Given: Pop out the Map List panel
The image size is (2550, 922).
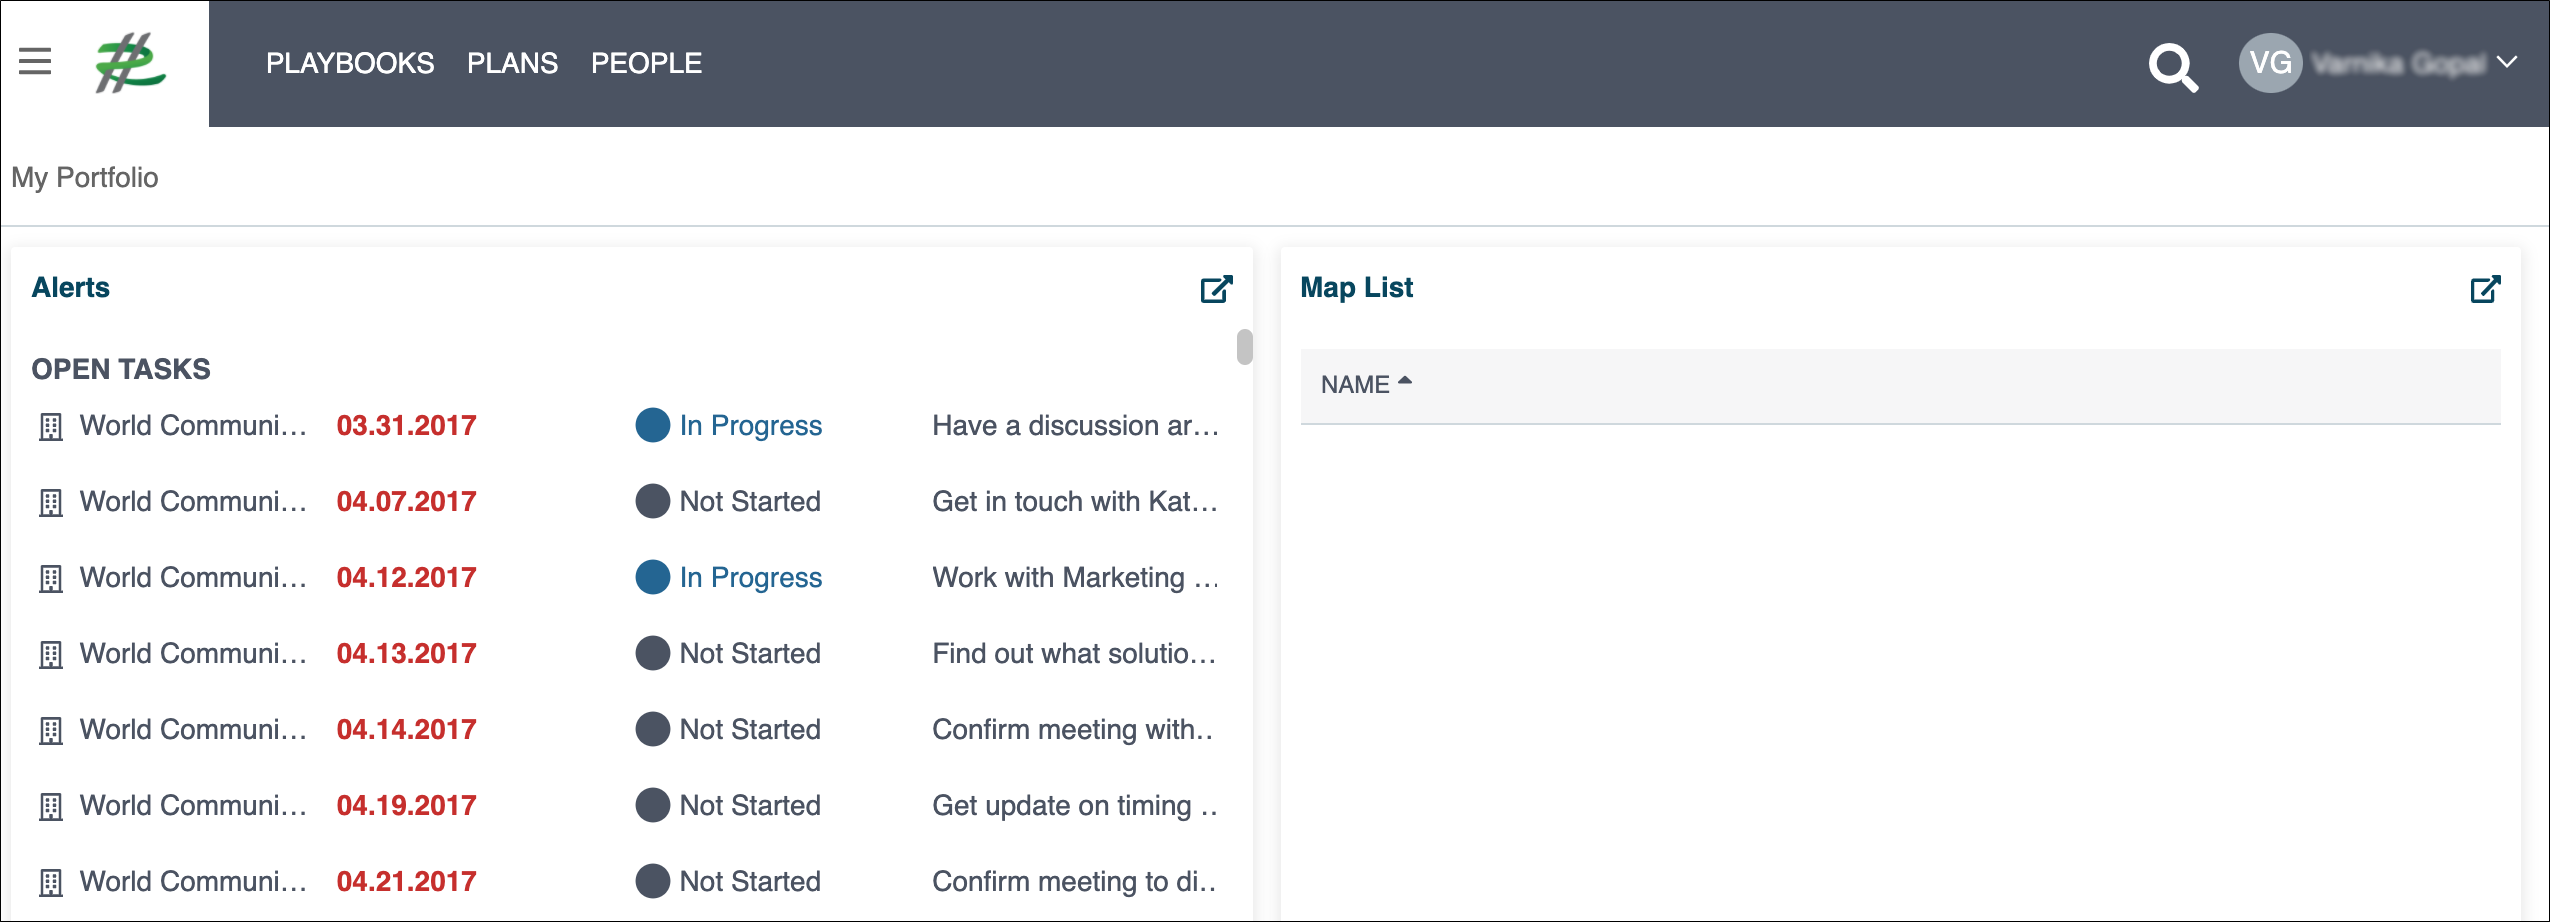Looking at the screenshot, I should coord(2485,289).
